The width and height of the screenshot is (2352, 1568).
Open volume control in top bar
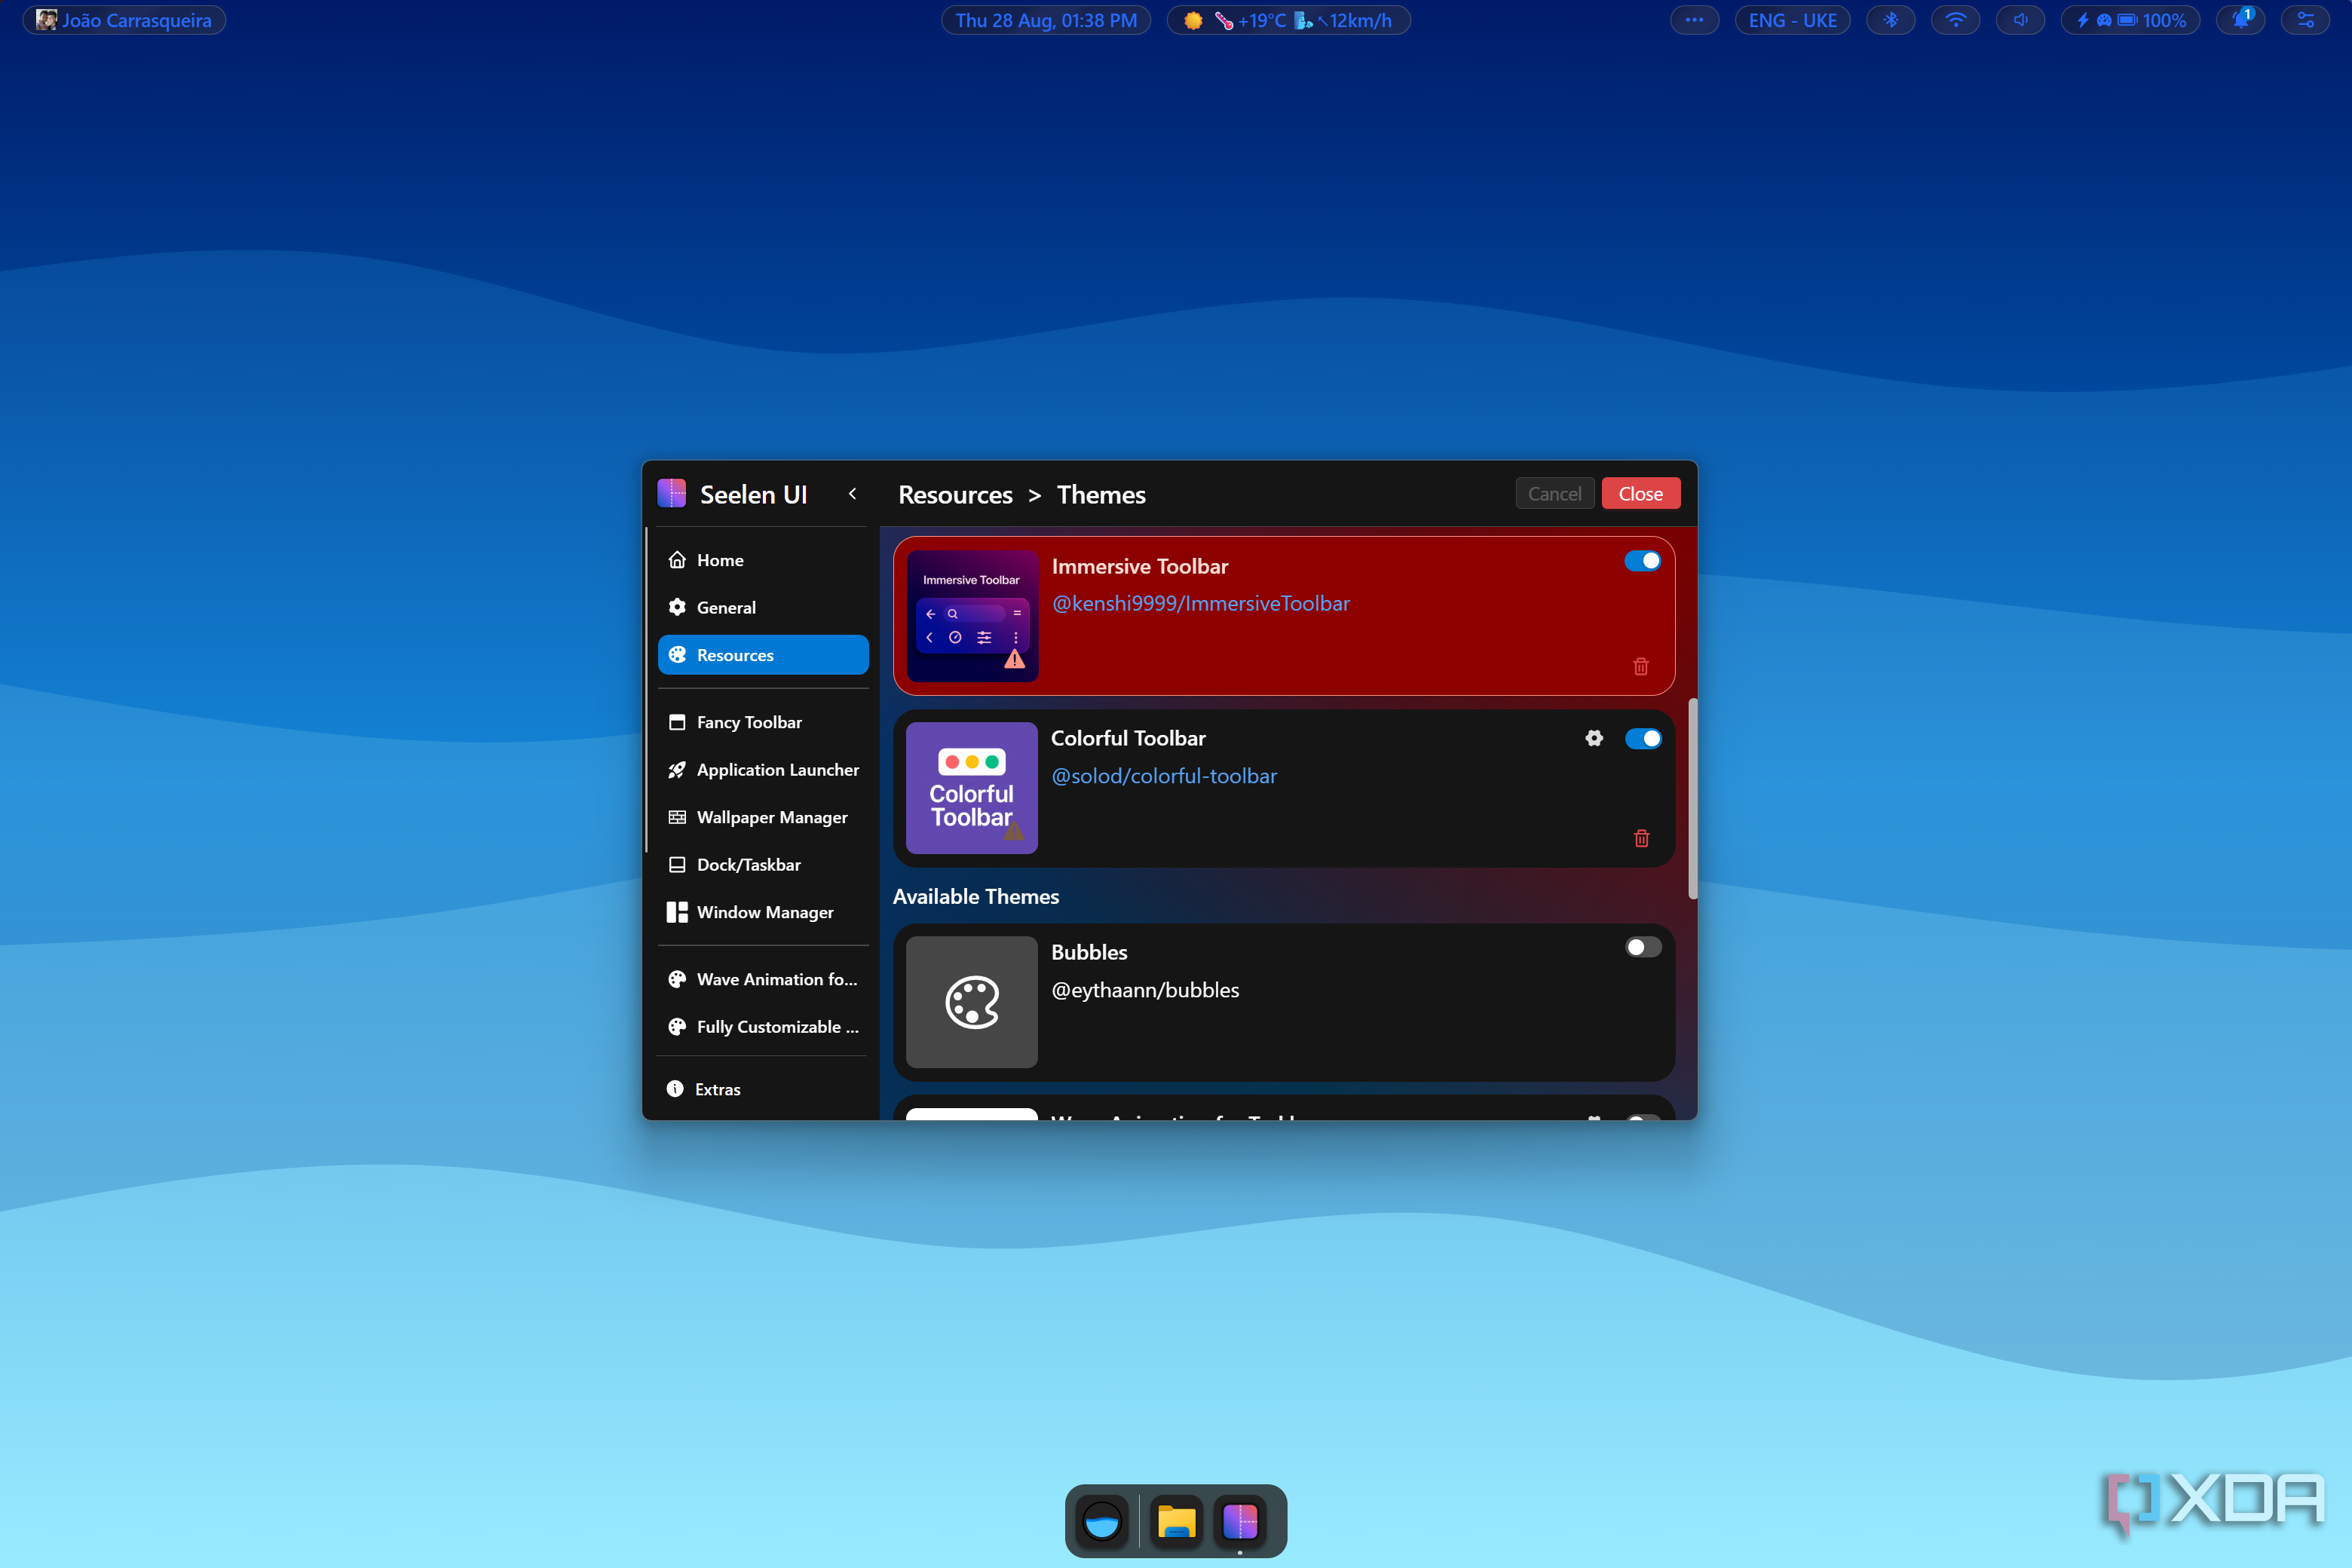pos(2020,20)
